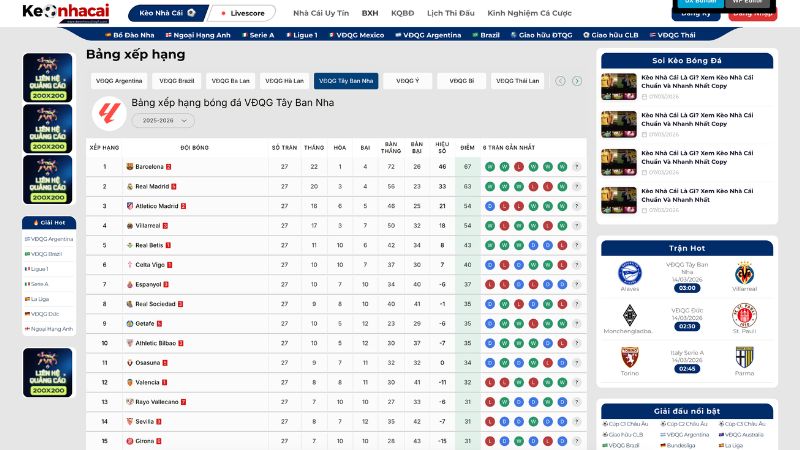Image resolution: width=800 pixels, height=450 pixels.
Task: Click the Torino team logo
Action: pos(629,356)
